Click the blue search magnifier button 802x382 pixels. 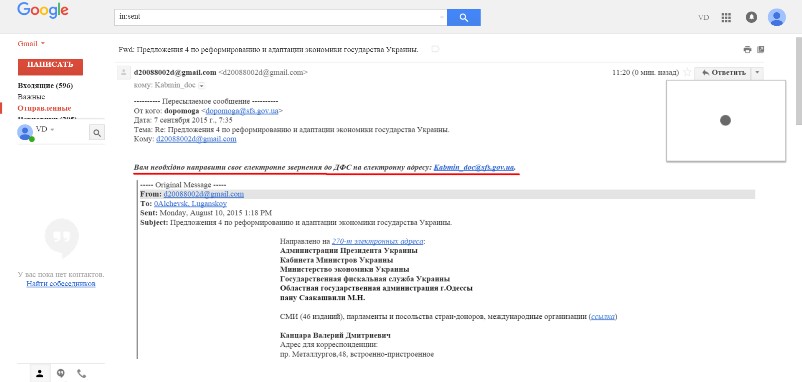tap(463, 17)
